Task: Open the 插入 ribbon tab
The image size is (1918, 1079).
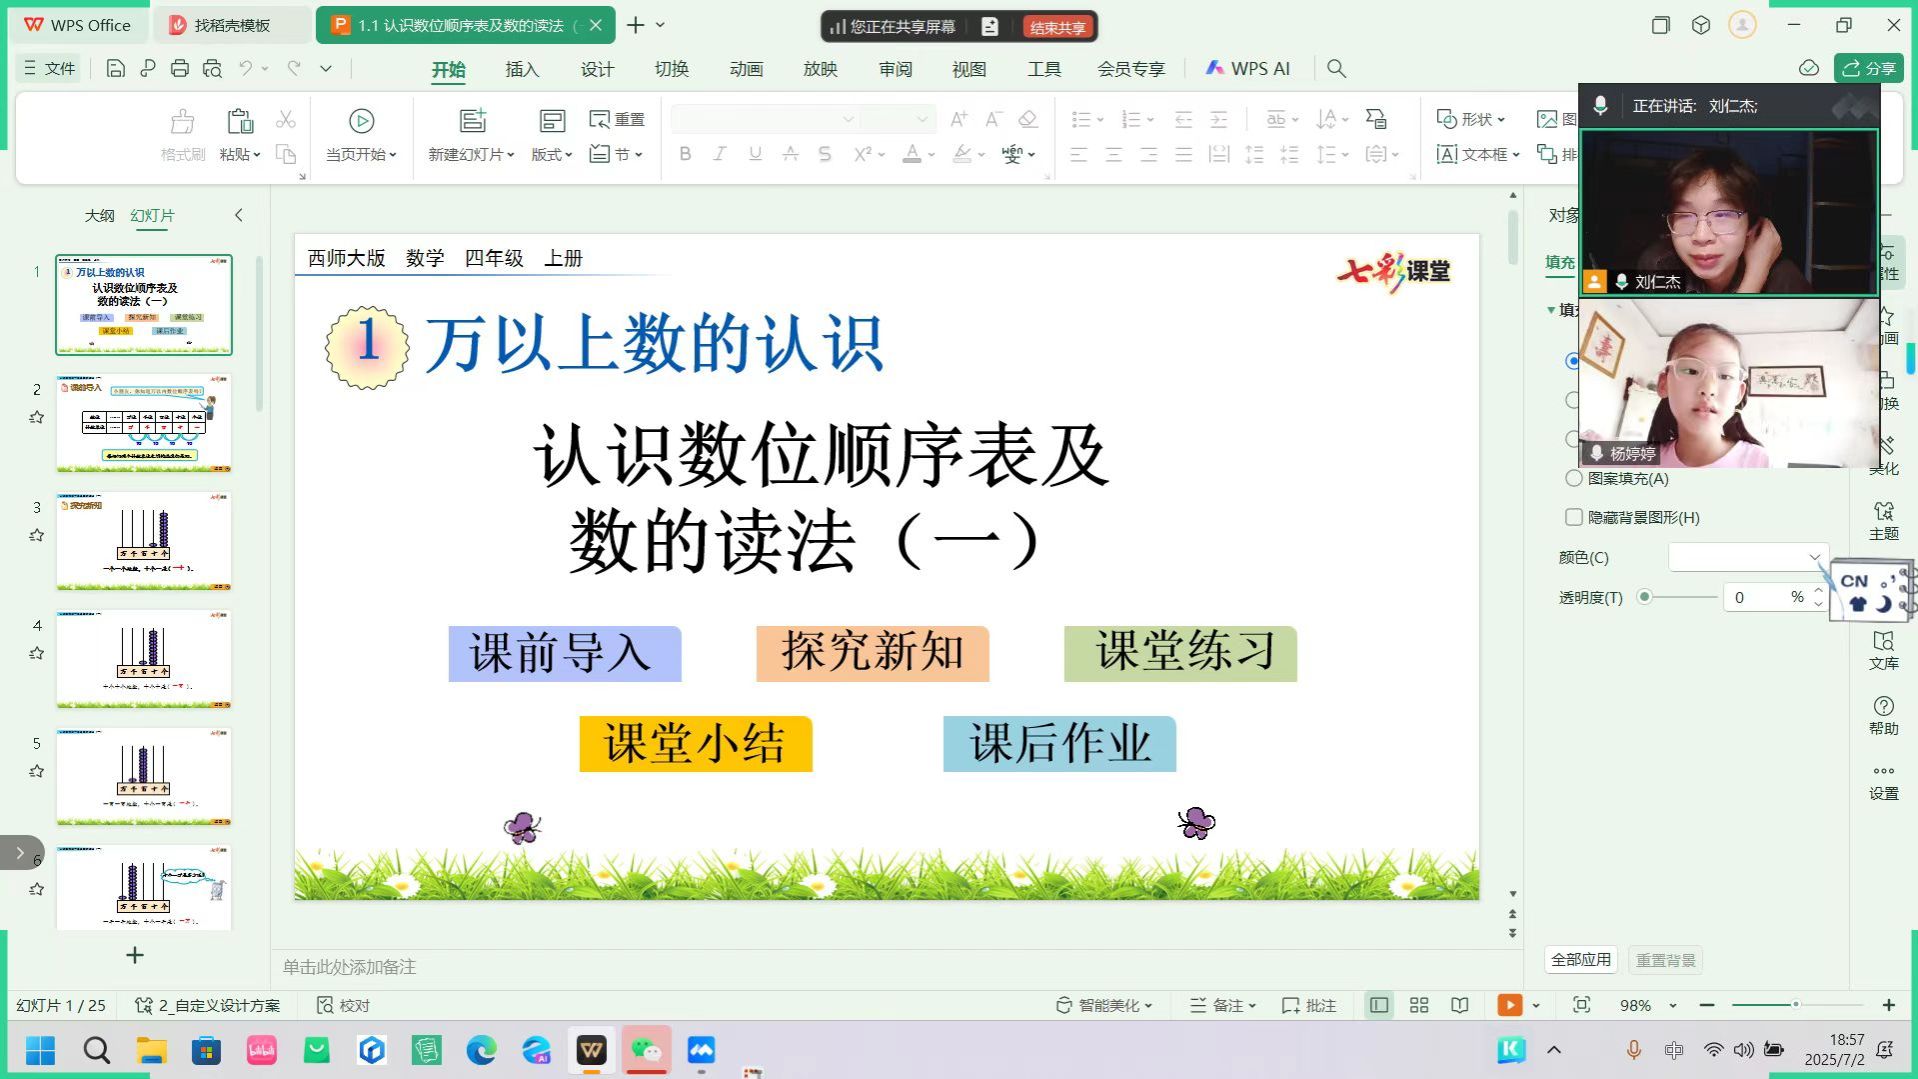Action: (x=522, y=69)
